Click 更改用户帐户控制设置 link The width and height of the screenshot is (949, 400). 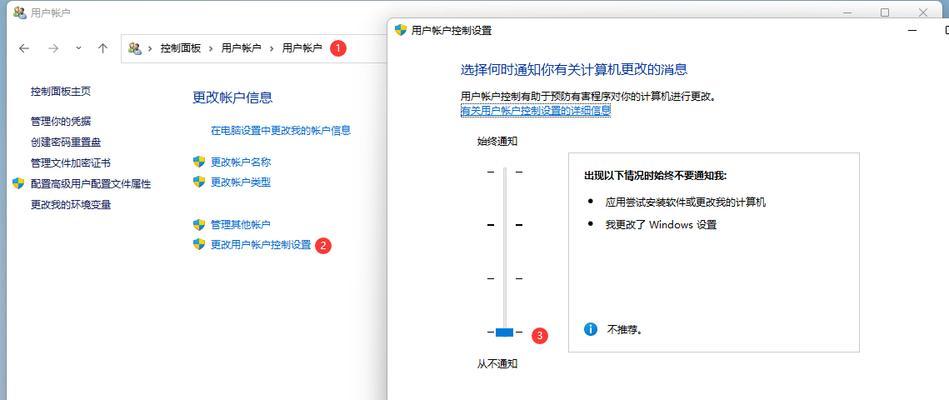point(261,244)
